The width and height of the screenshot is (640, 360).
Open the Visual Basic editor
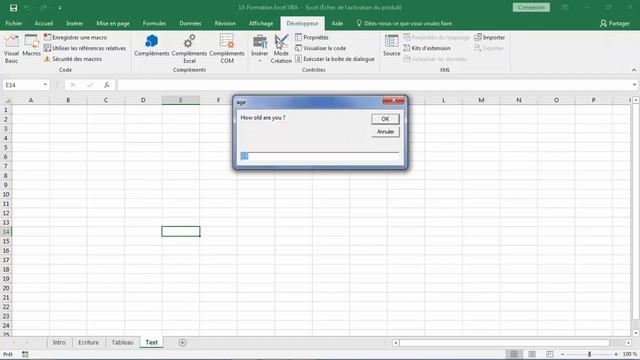11,49
